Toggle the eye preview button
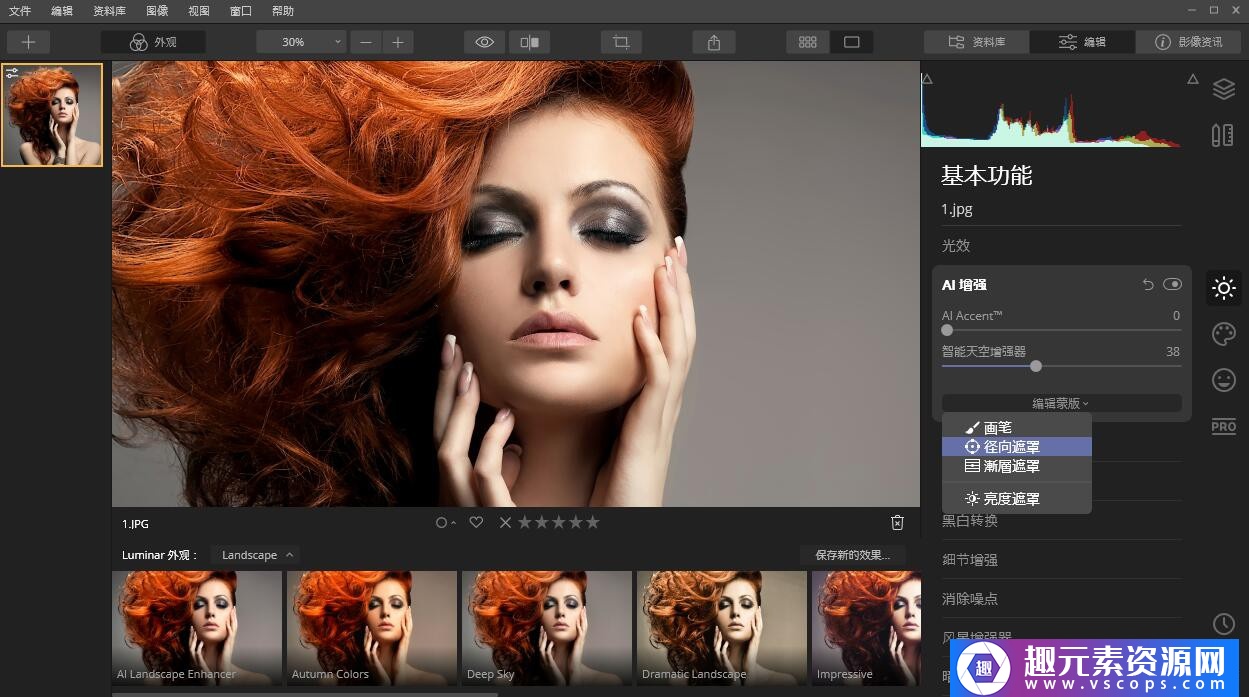1249x697 pixels. pos(485,42)
